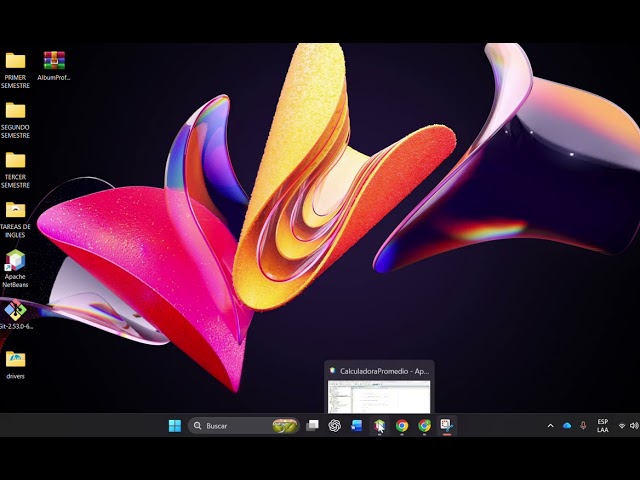640x480 pixels.
Task: Open Microsoft Word from the taskbar
Action: pos(357,426)
